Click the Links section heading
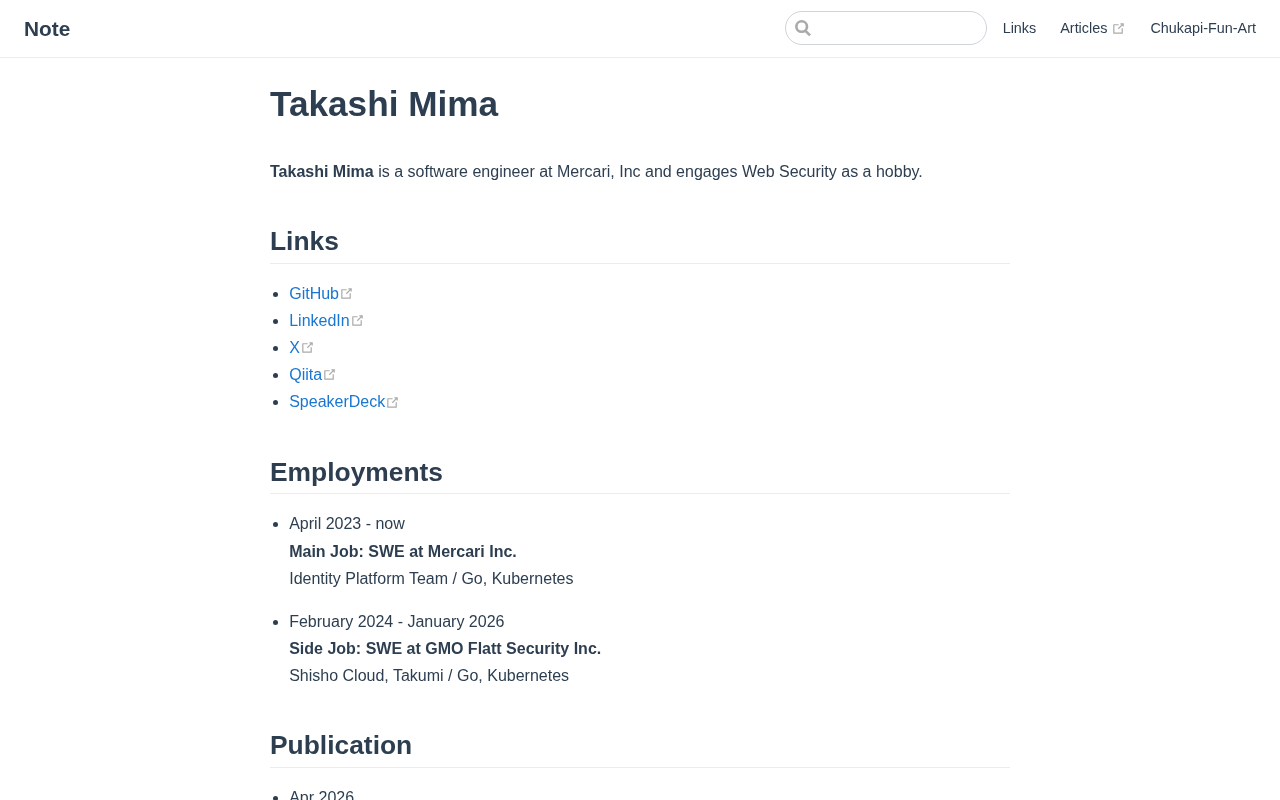 click(304, 241)
